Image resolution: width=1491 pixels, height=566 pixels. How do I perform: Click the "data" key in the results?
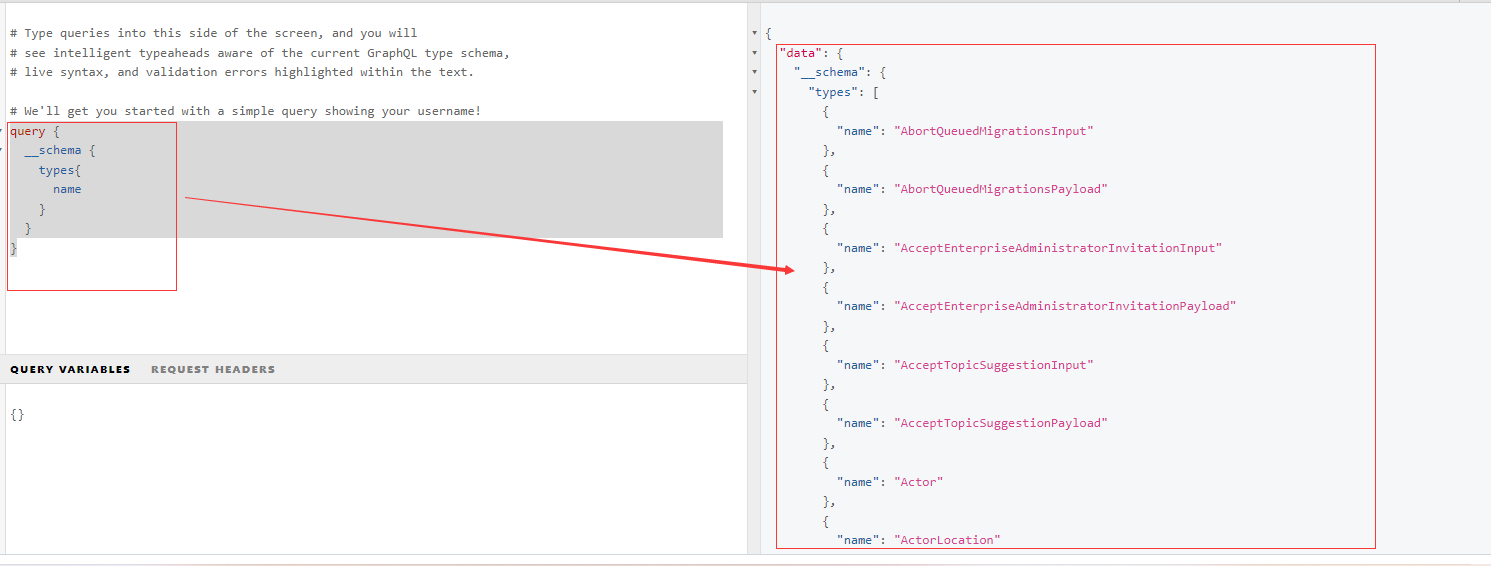pos(801,53)
